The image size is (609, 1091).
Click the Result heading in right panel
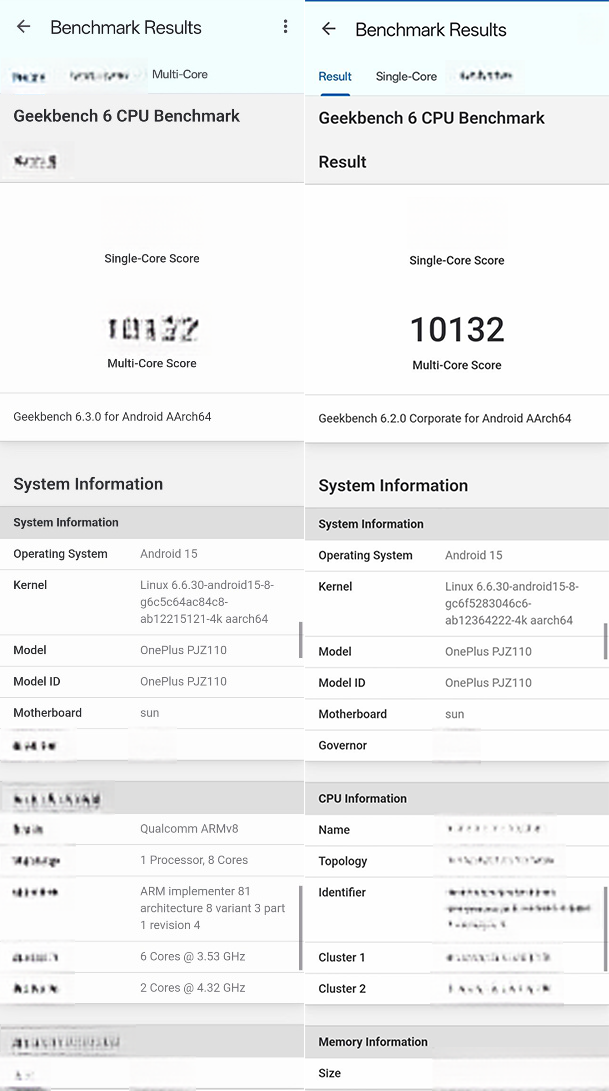click(x=342, y=161)
